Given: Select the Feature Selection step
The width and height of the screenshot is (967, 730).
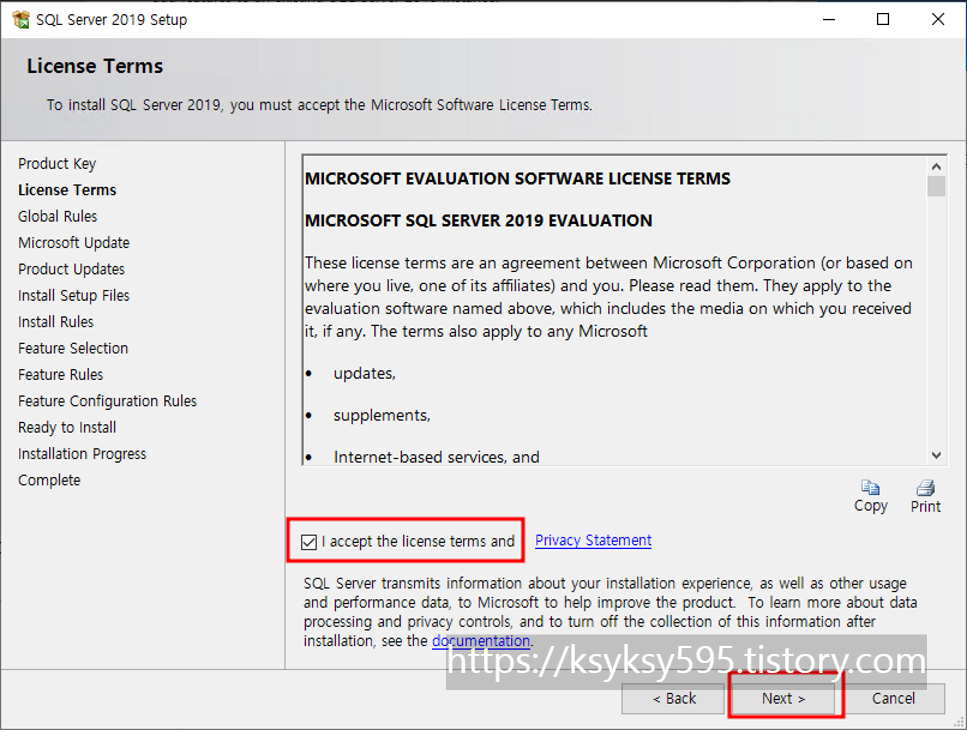Looking at the screenshot, I should coord(73,348).
